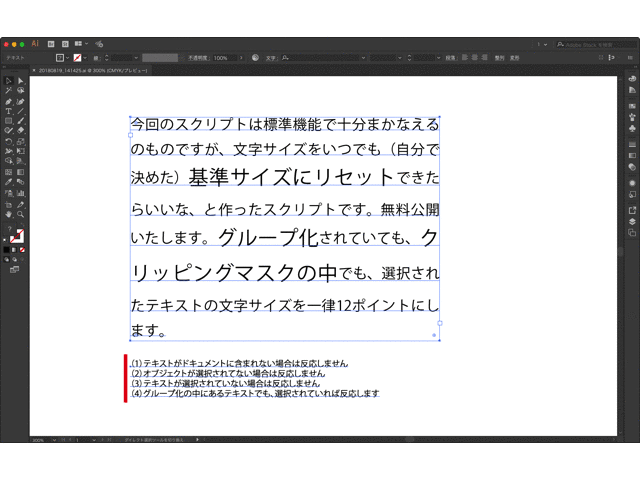Click the opacity field showing 100%

click(224, 58)
